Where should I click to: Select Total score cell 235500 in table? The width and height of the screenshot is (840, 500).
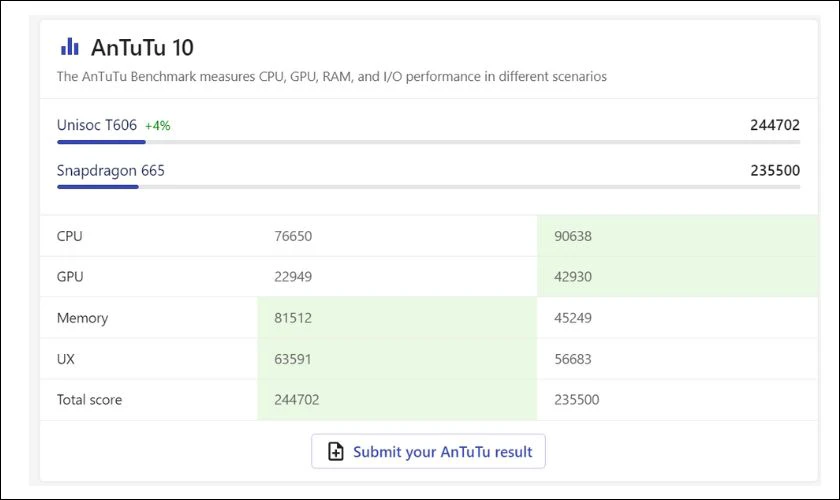point(576,400)
